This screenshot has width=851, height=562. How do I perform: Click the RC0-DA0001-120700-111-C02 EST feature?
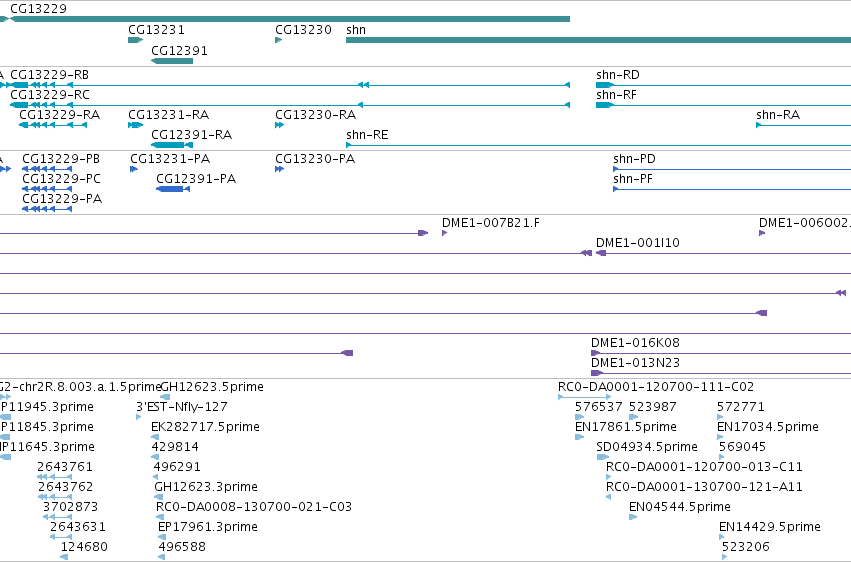tap(585, 397)
